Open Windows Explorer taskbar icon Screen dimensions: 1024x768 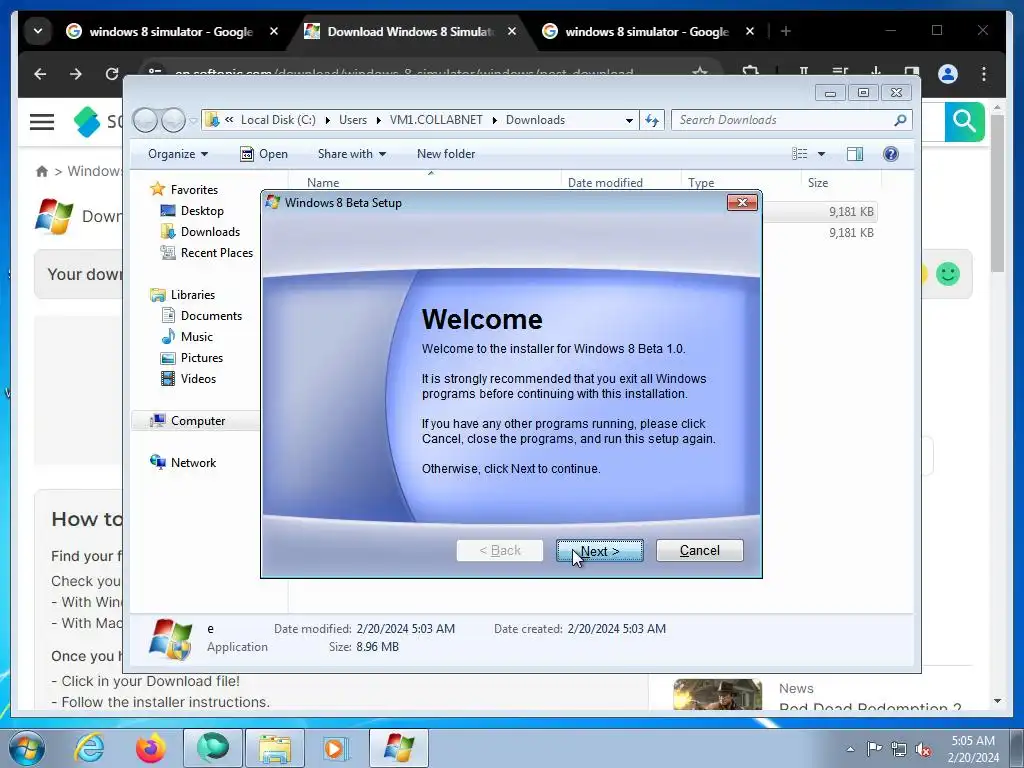pos(275,748)
